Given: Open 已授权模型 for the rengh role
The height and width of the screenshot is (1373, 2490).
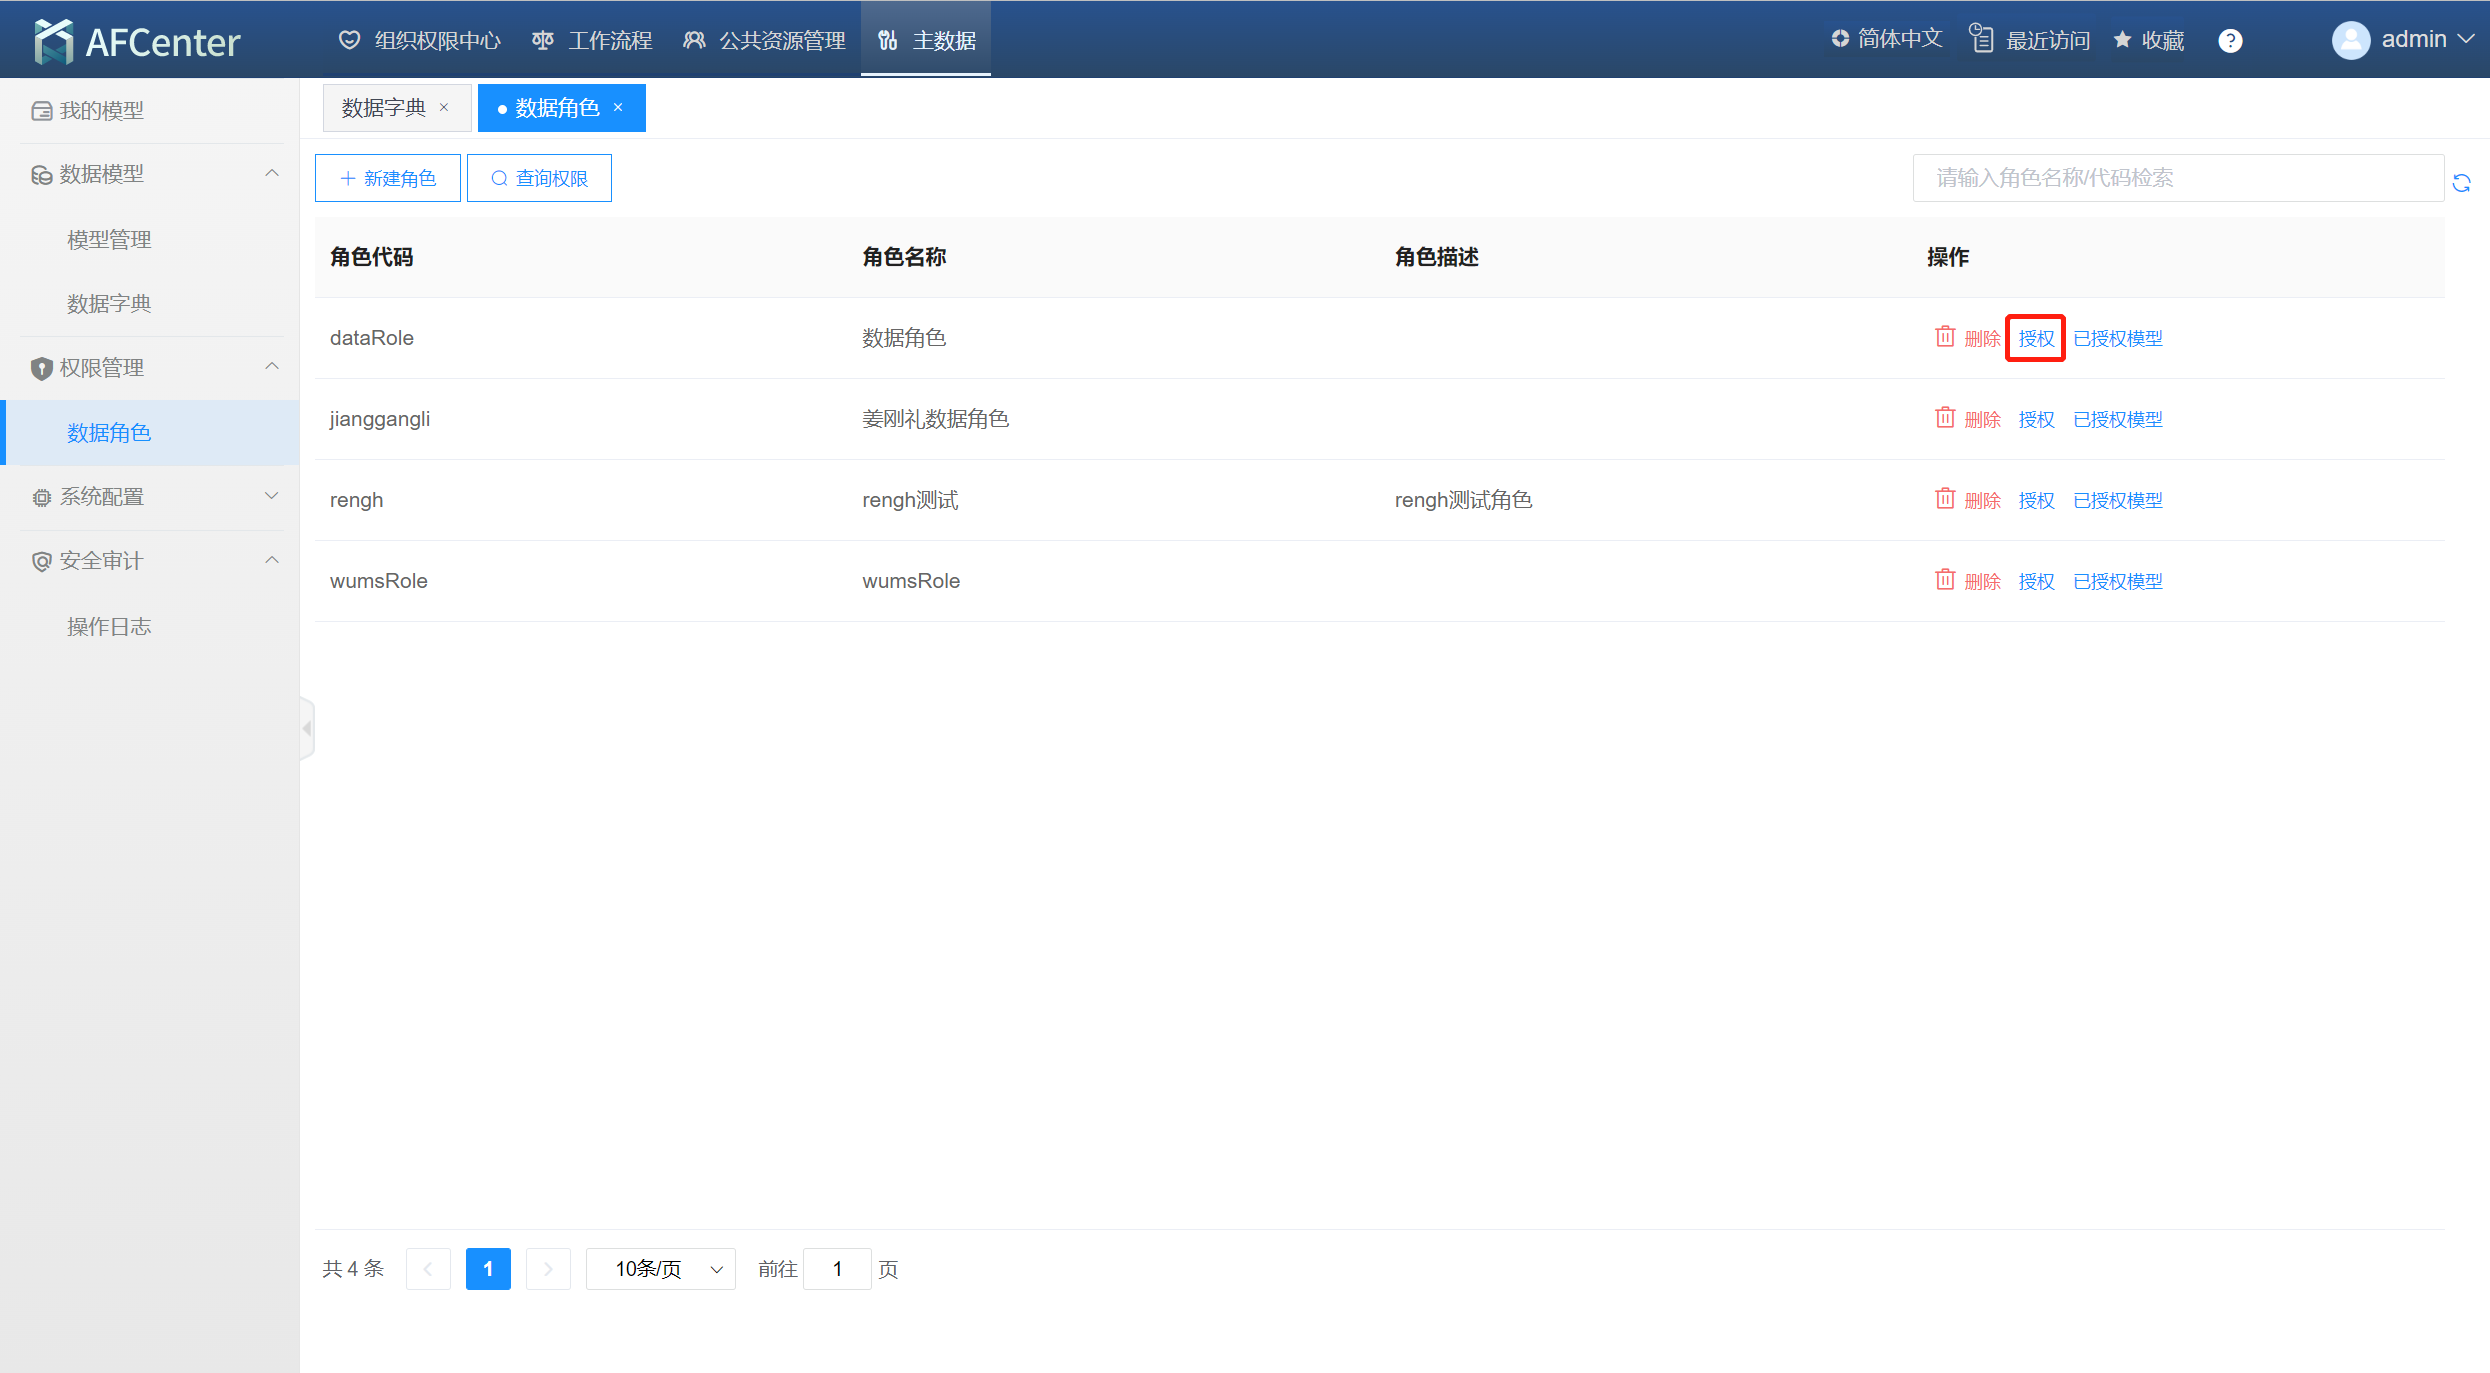Looking at the screenshot, I should (x=2117, y=500).
